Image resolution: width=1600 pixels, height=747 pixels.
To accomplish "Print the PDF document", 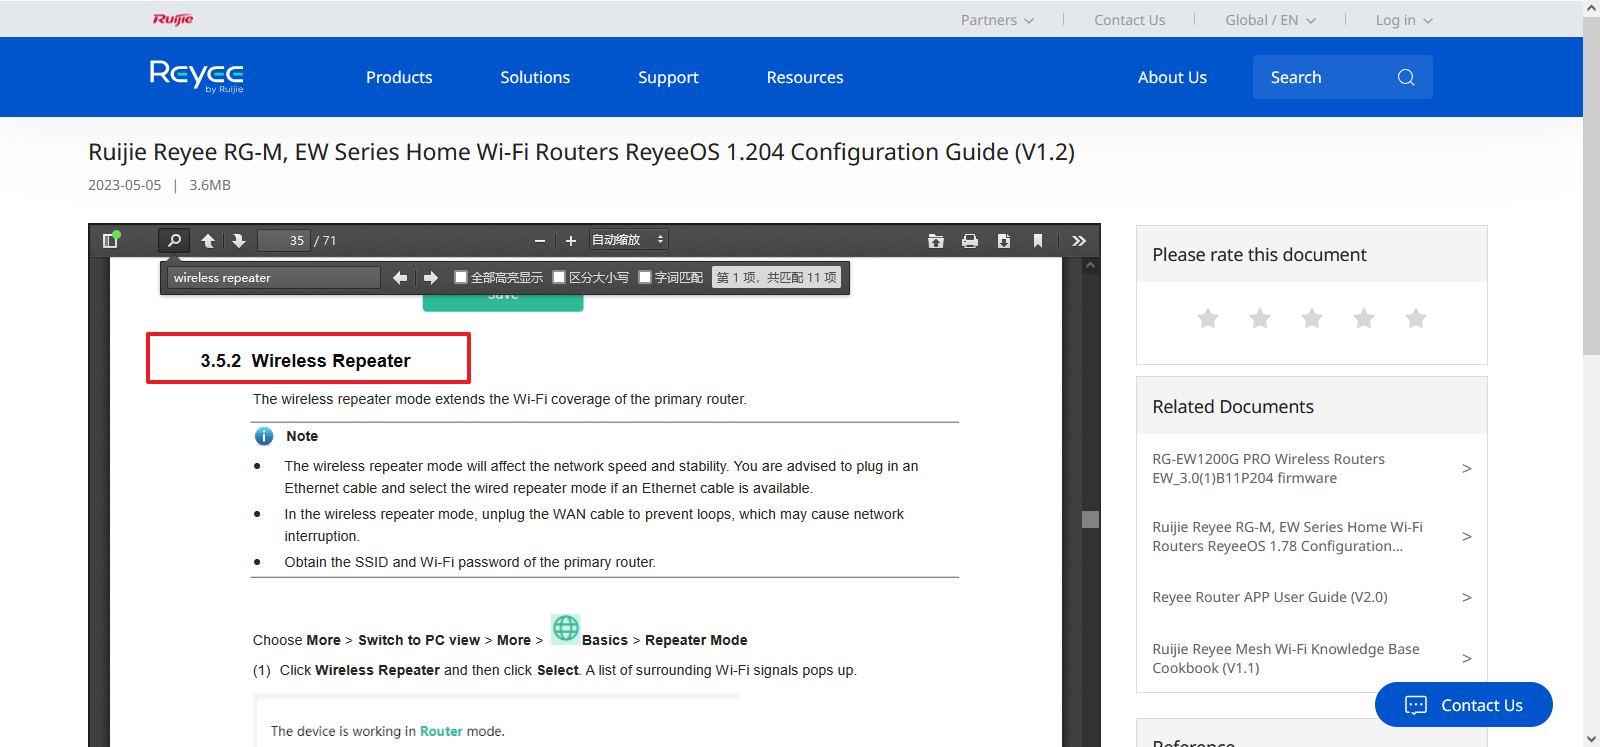I will point(970,240).
